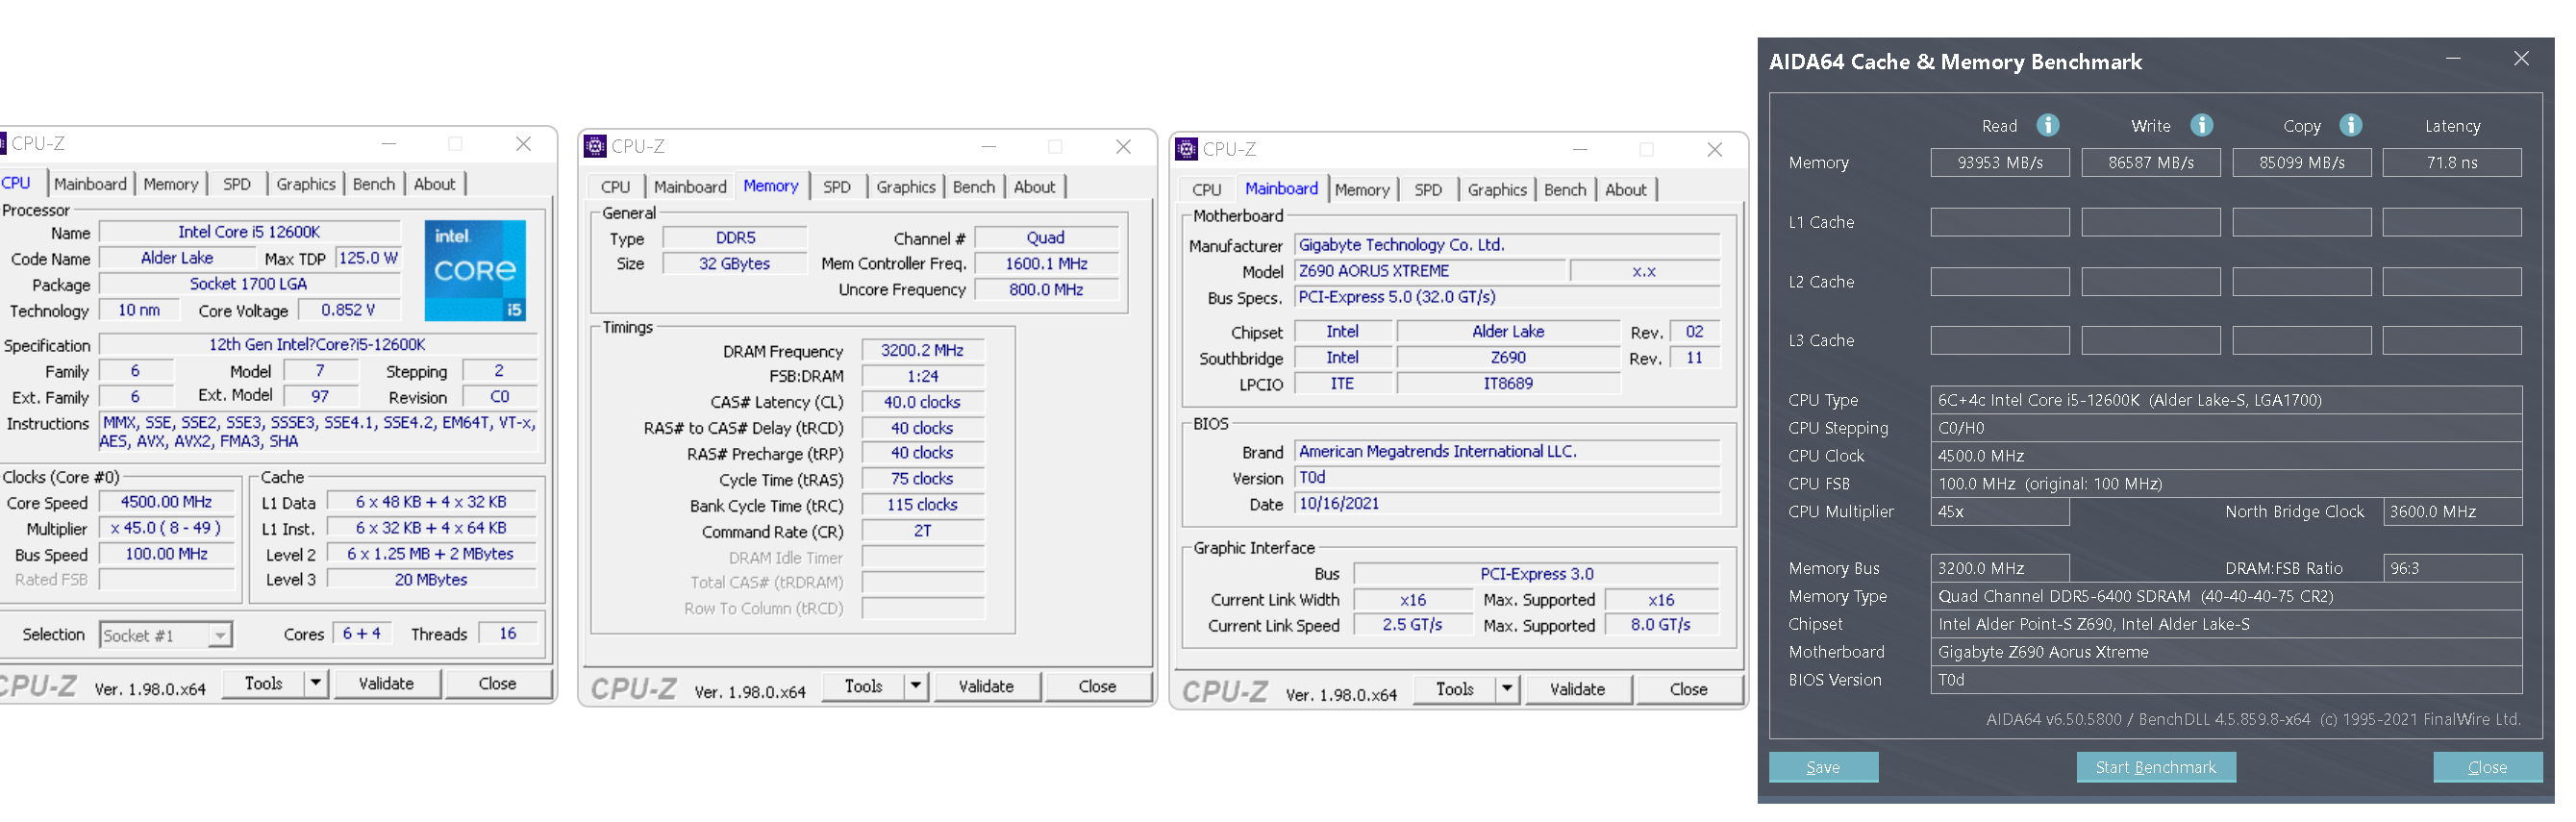The width and height of the screenshot is (2576, 822).
Task: Select the Bench tab in the Memory CPU-Z window
Action: point(974,187)
